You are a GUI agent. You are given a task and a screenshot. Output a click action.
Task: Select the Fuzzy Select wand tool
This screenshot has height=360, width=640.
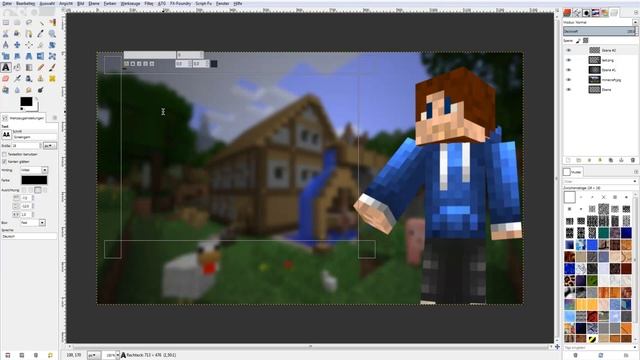(x=41, y=22)
